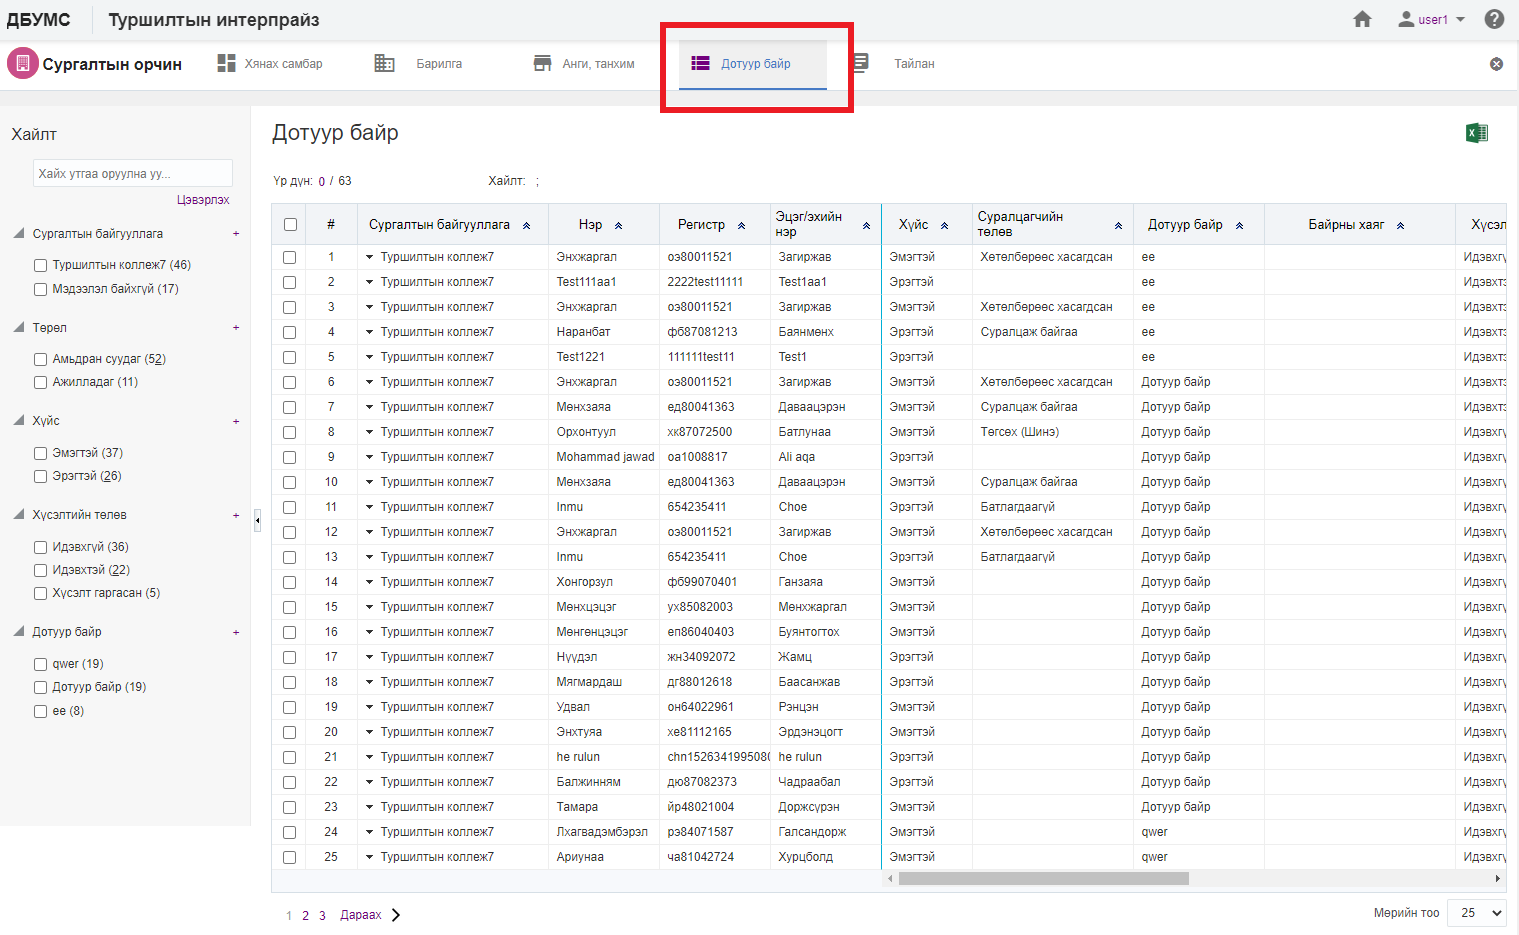
Task: Sort by Суралцагчийн төлөв column arrow
Action: (x=1118, y=226)
